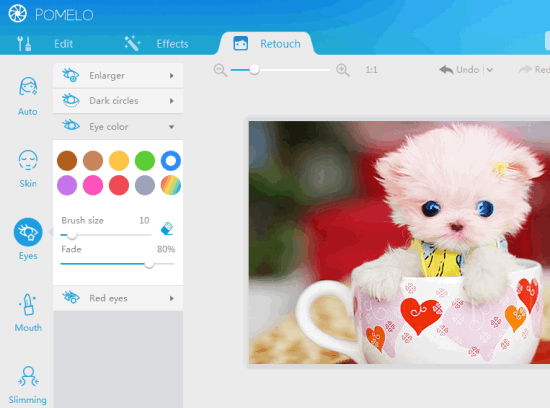550x408 pixels.
Task: Select the Skin retouch tool
Action: [28, 168]
